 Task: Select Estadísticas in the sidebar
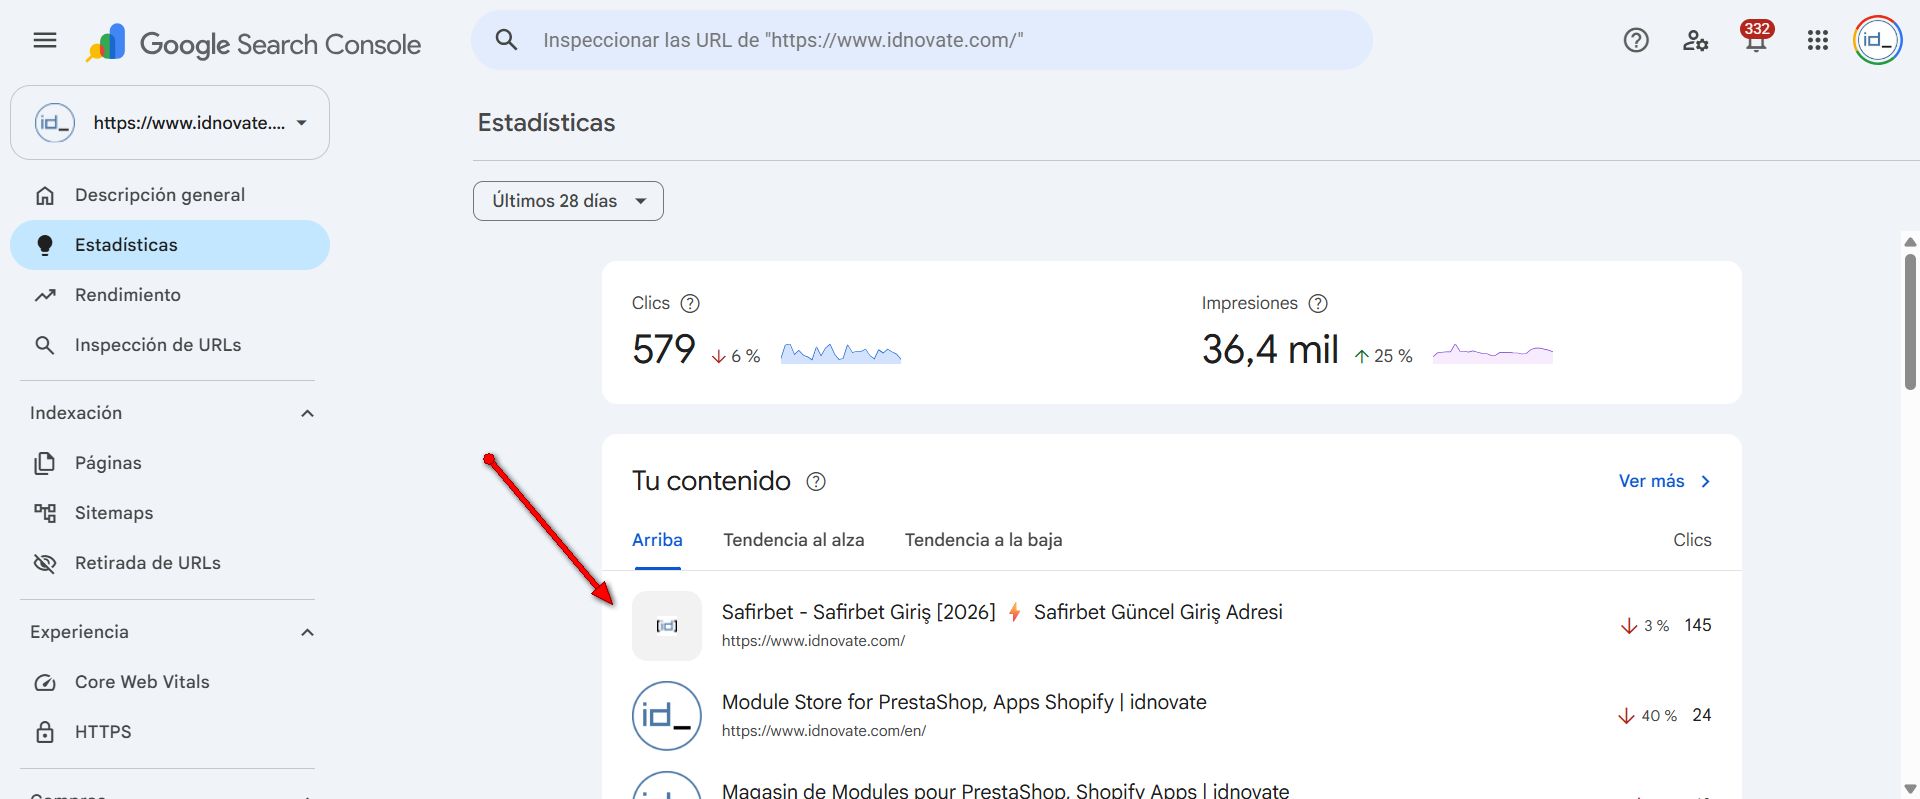tap(170, 246)
